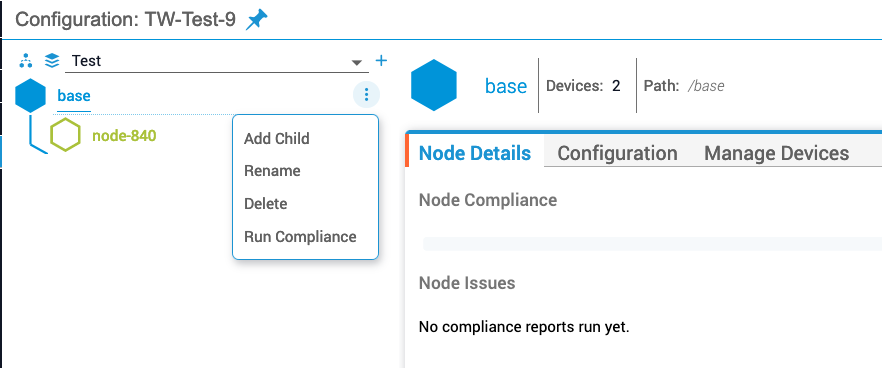Select the Node Details tab
This screenshot has width=882, height=368.
pyautogui.click(x=475, y=153)
